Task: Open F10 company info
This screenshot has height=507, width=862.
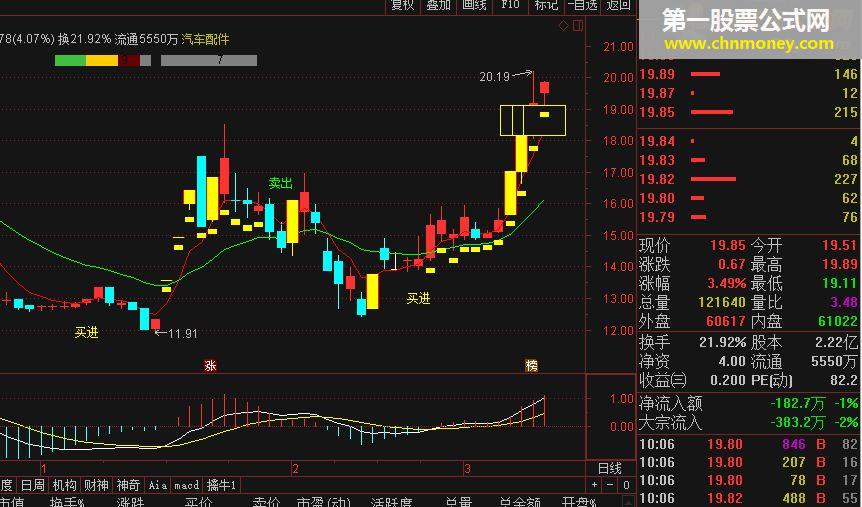Action: pyautogui.click(x=510, y=5)
